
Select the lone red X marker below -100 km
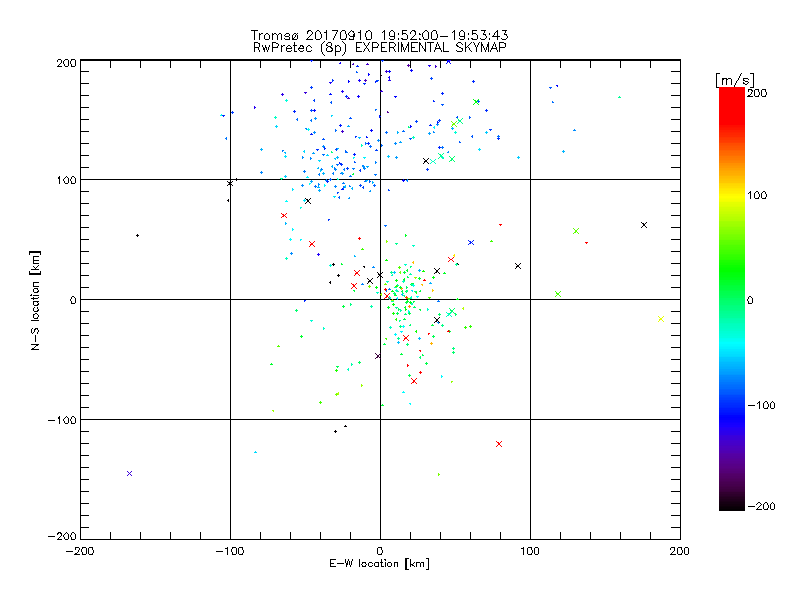(499, 444)
